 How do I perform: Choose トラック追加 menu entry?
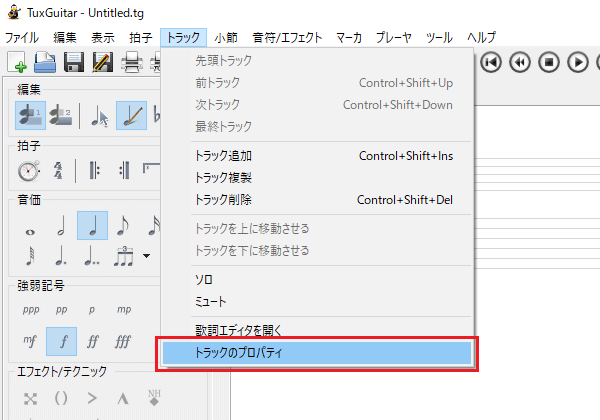[318, 156]
